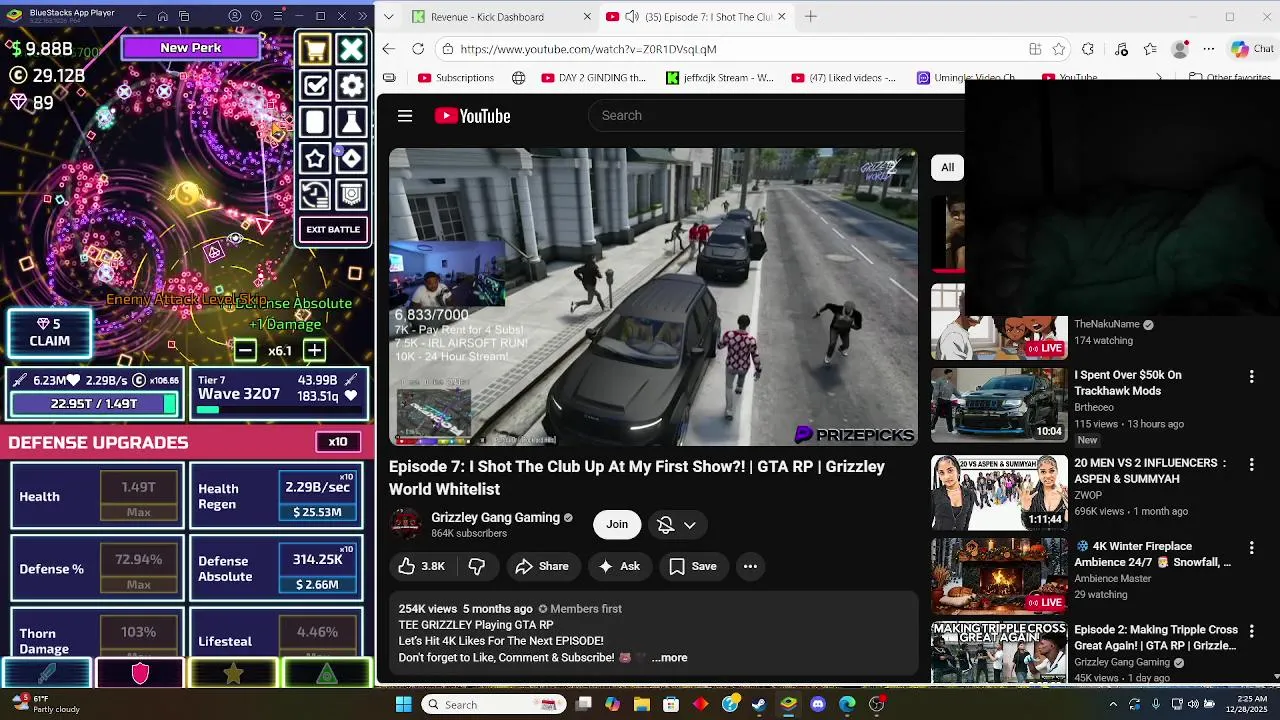1280x720 pixels.
Task: Open the browser tab search dropdown
Action: pos(388,16)
